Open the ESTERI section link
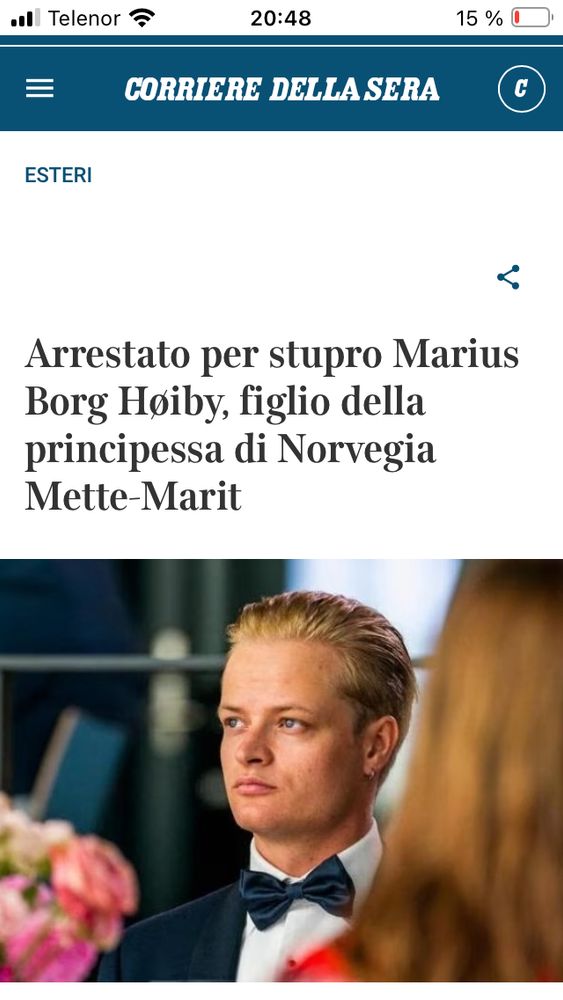563x1000 pixels. point(58,175)
